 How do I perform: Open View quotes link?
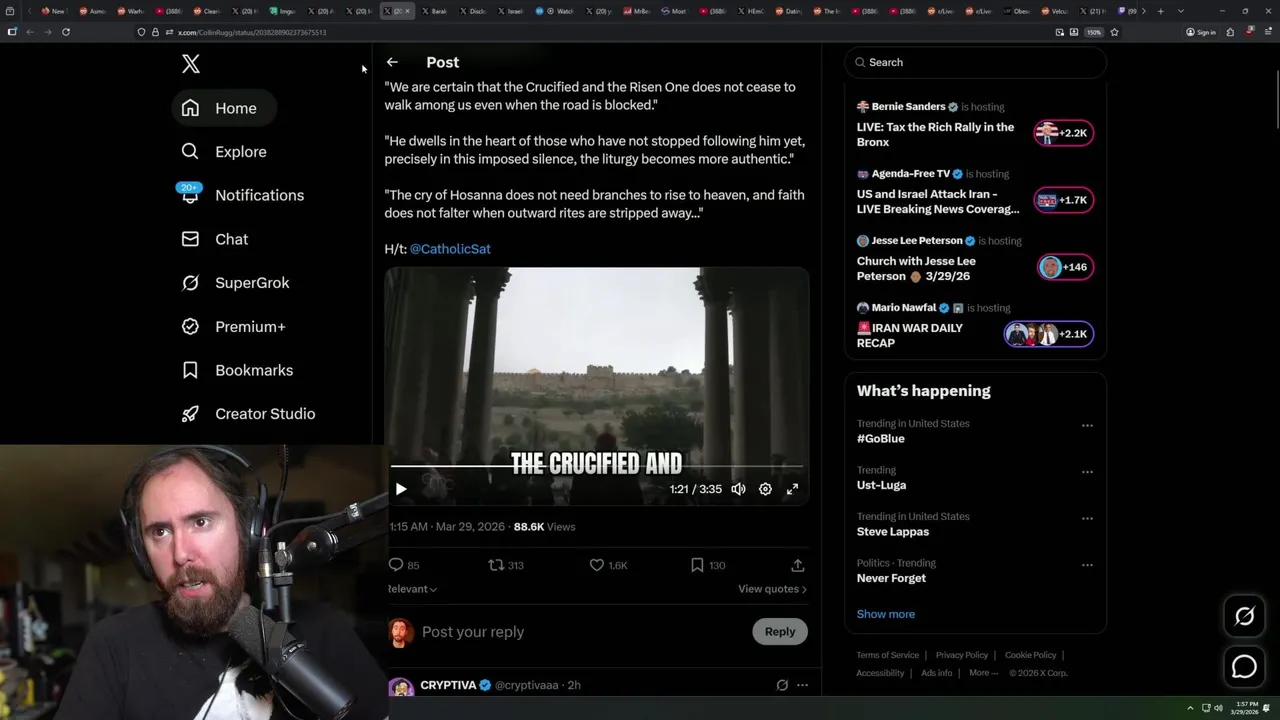point(772,589)
